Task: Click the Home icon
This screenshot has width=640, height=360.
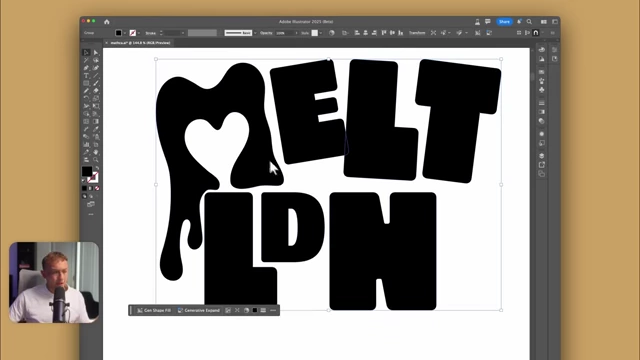Action: [107, 22]
